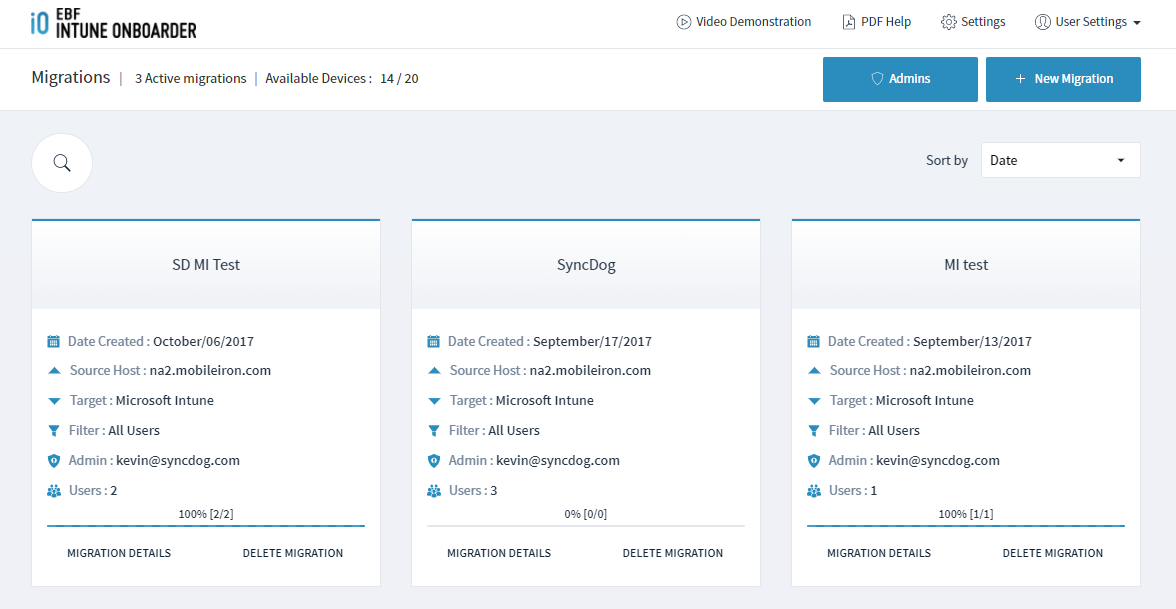Click date October/06/2017
1176x609 pixels.
[x=203, y=341]
